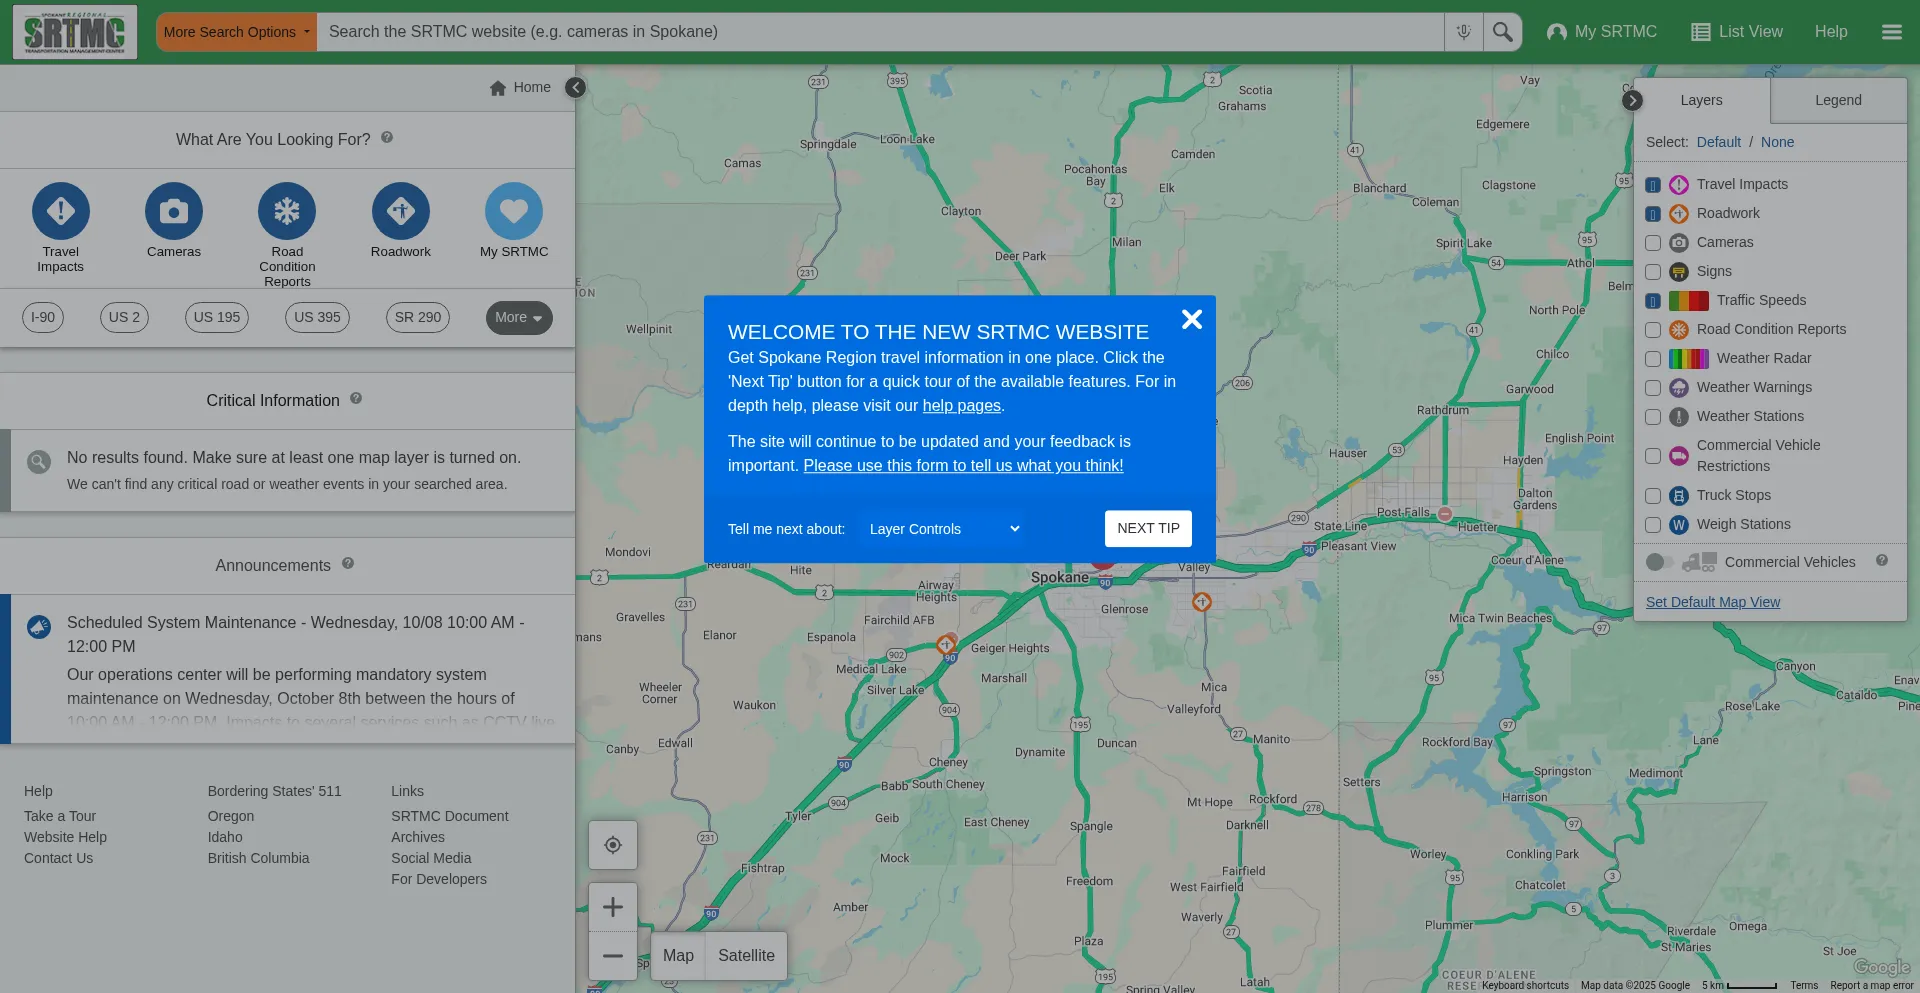This screenshot has height=993, width=1920.
Task: Open the More highways dropdown
Action: click(519, 318)
